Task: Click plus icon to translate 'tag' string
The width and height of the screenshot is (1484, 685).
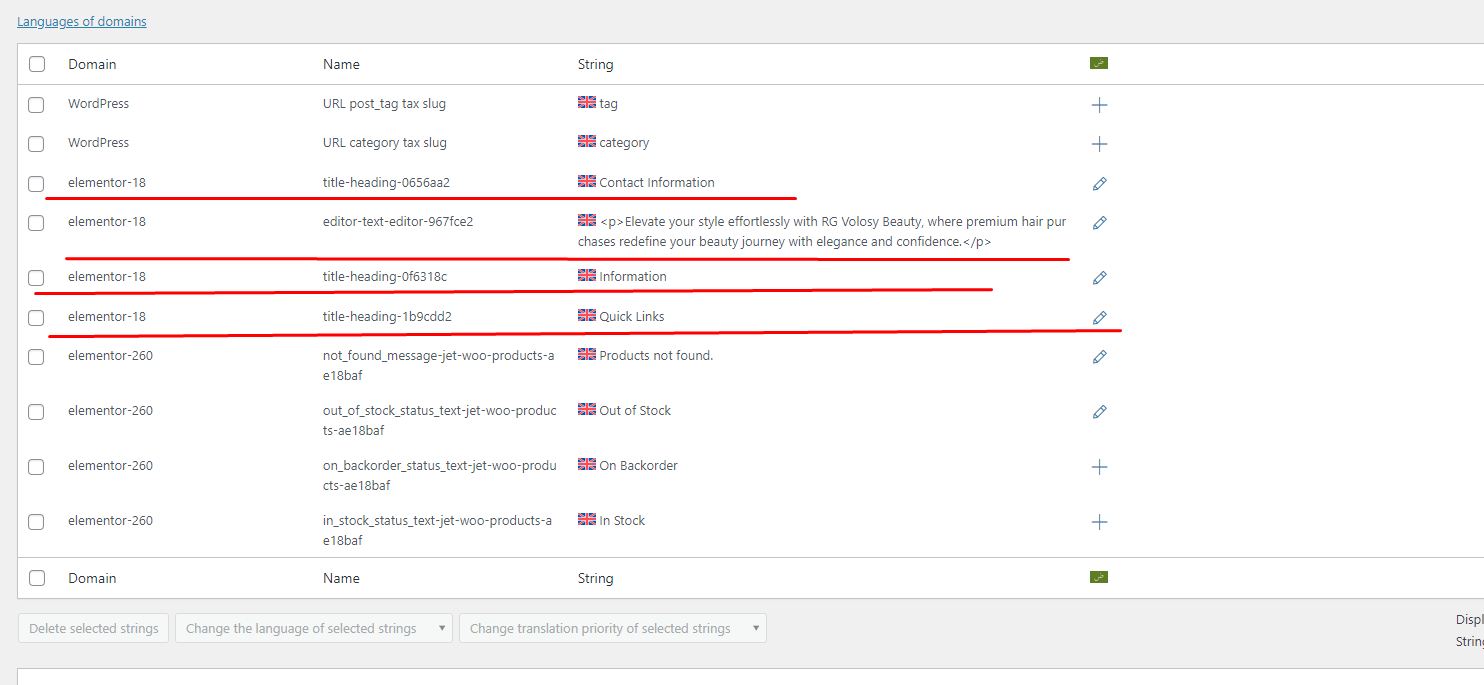Action: pyautogui.click(x=1099, y=105)
